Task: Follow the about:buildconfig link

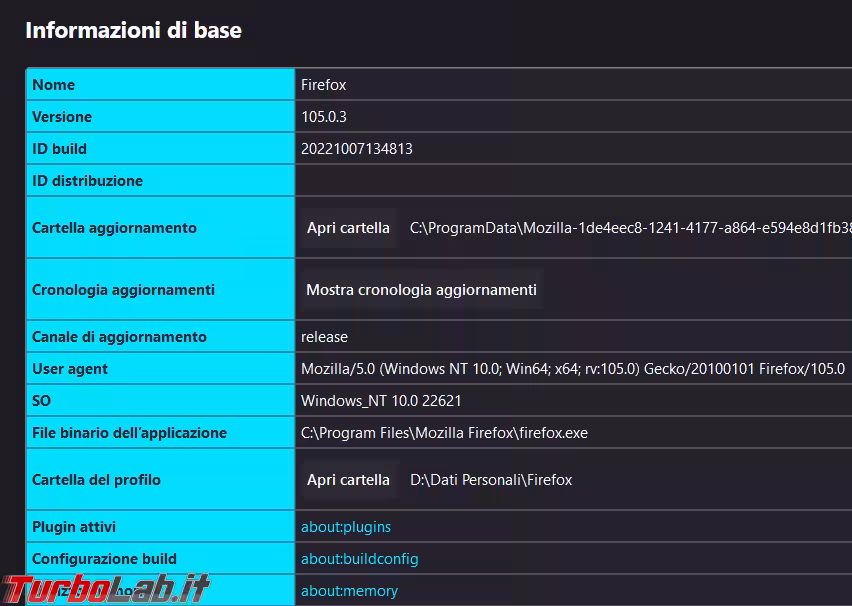Action: tap(359, 559)
